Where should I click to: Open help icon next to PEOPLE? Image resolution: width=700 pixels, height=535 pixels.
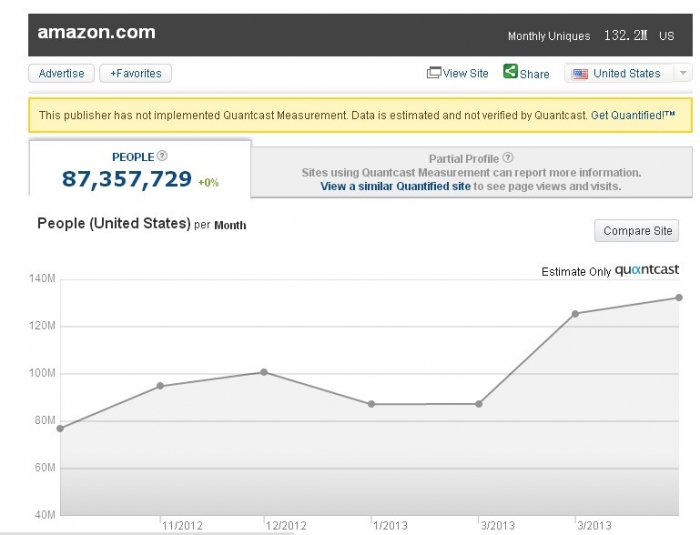click(x=163, y=156)
